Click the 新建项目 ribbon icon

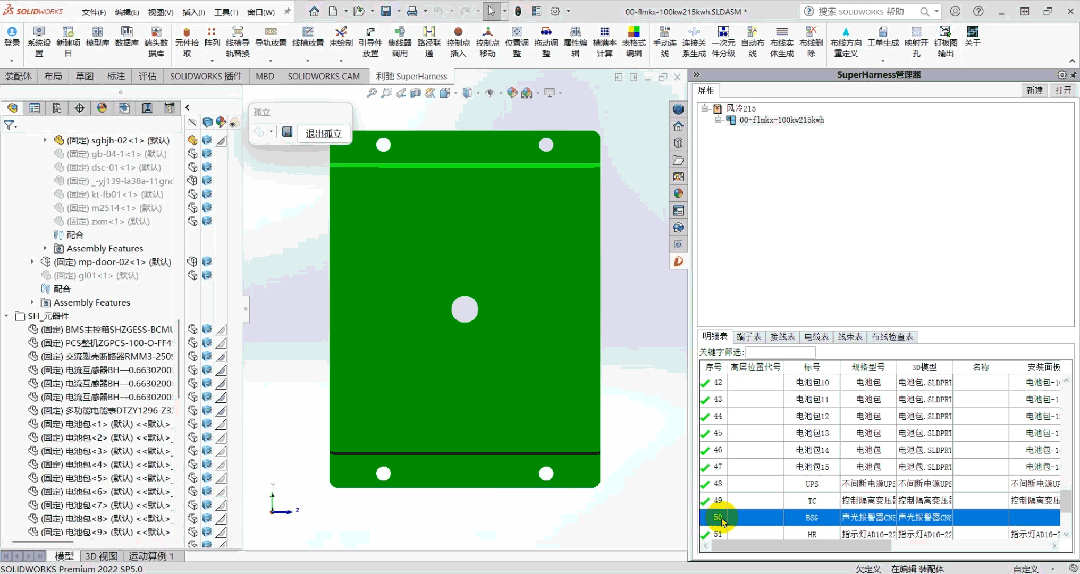click(x=68, y=32)
